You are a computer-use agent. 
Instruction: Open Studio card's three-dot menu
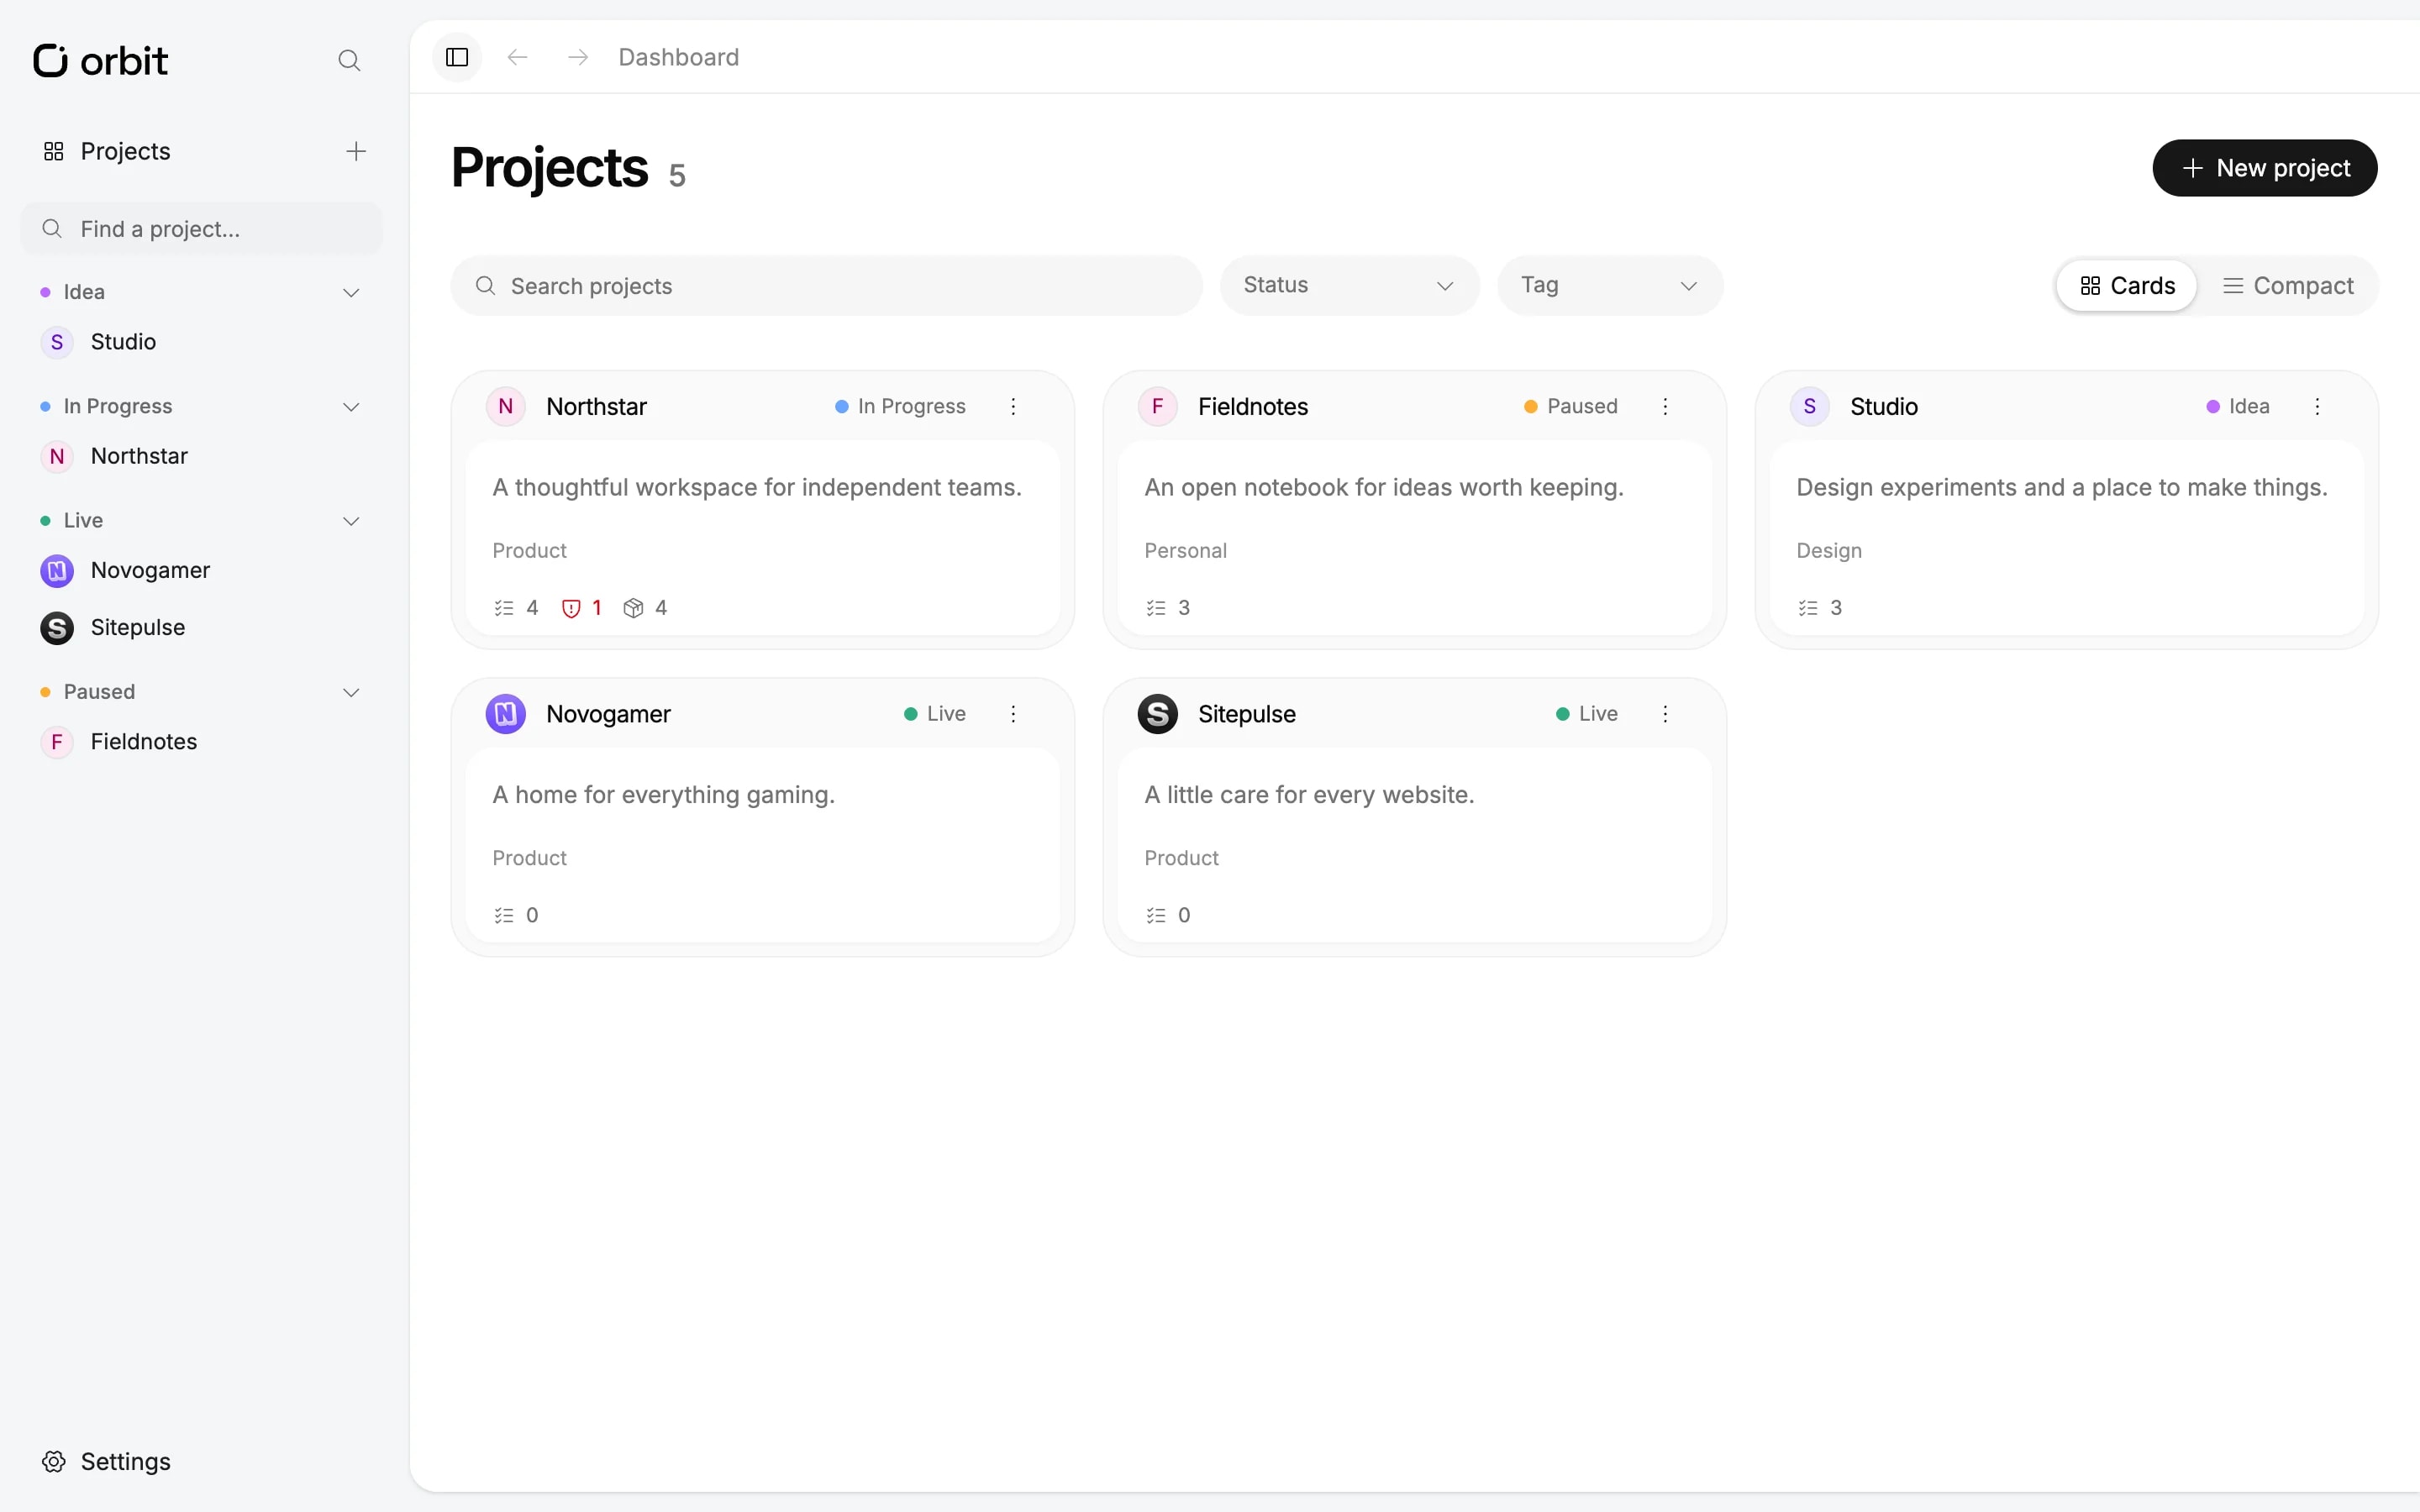2317,406
